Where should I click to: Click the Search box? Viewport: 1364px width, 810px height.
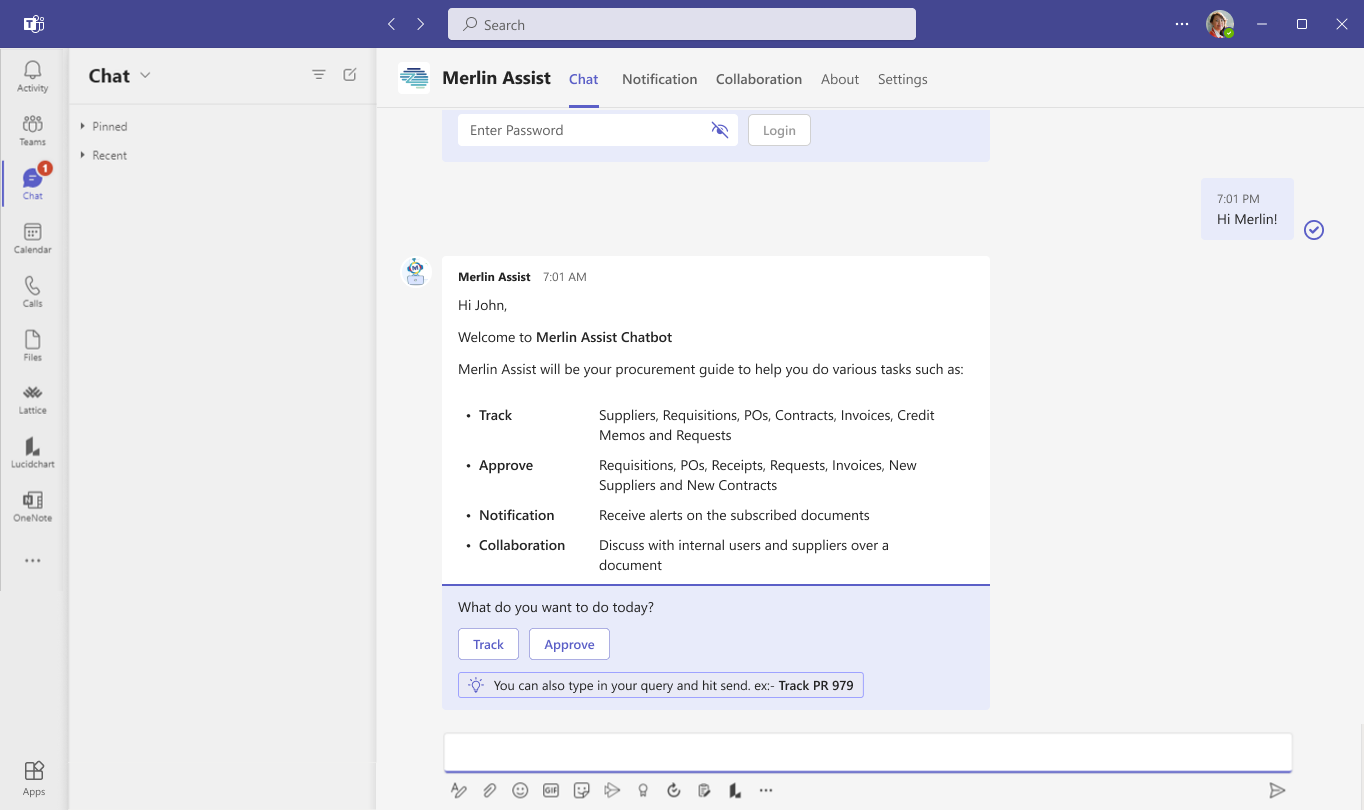click(x=682, y=24)
